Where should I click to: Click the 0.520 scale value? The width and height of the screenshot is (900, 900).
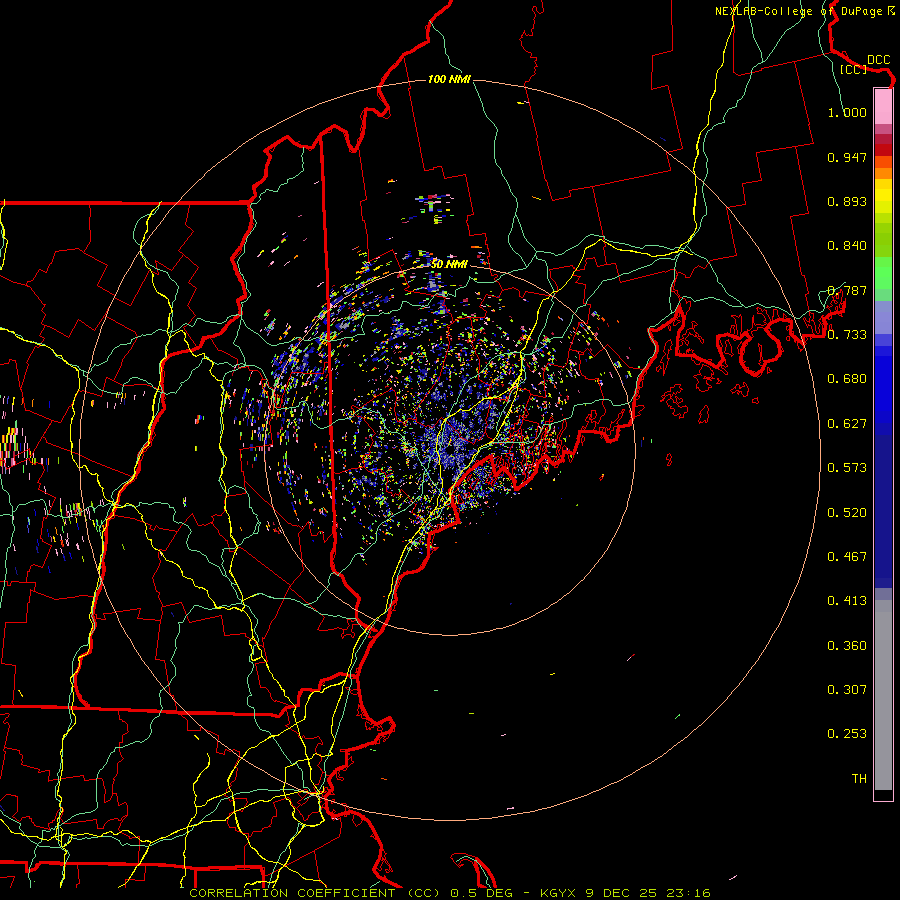click(x=847, y=513)
